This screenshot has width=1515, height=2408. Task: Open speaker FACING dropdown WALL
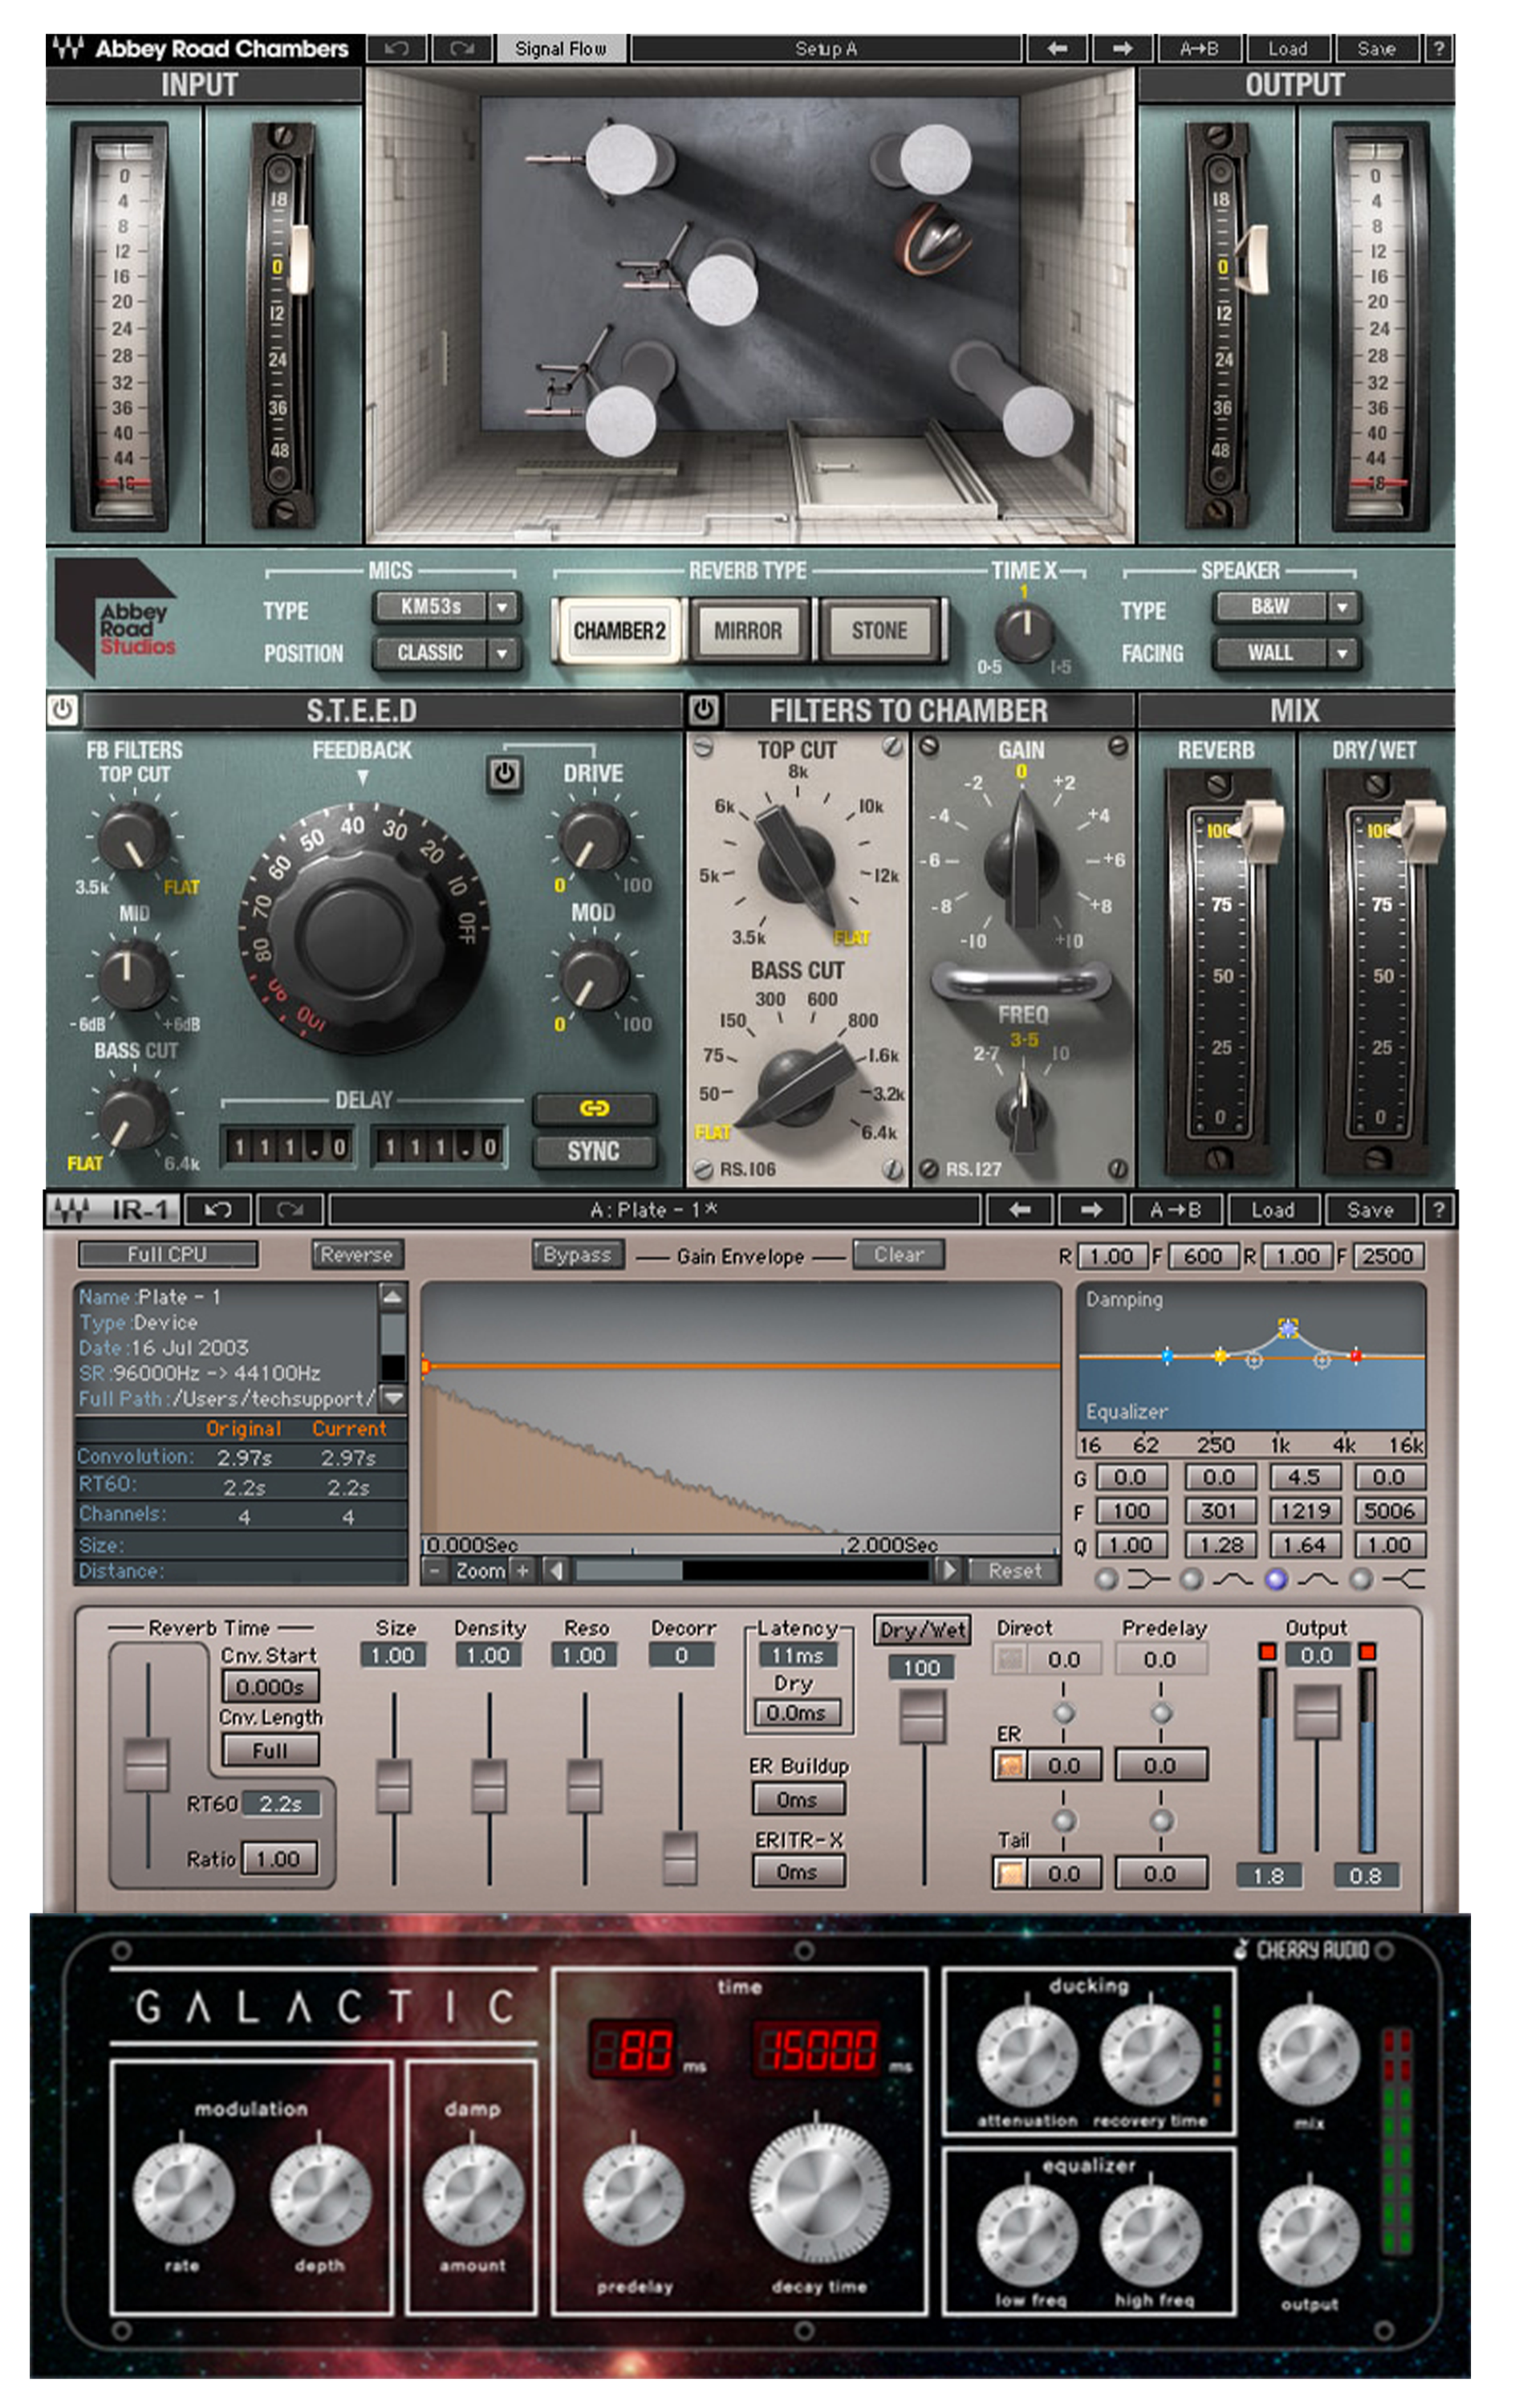1286,653
